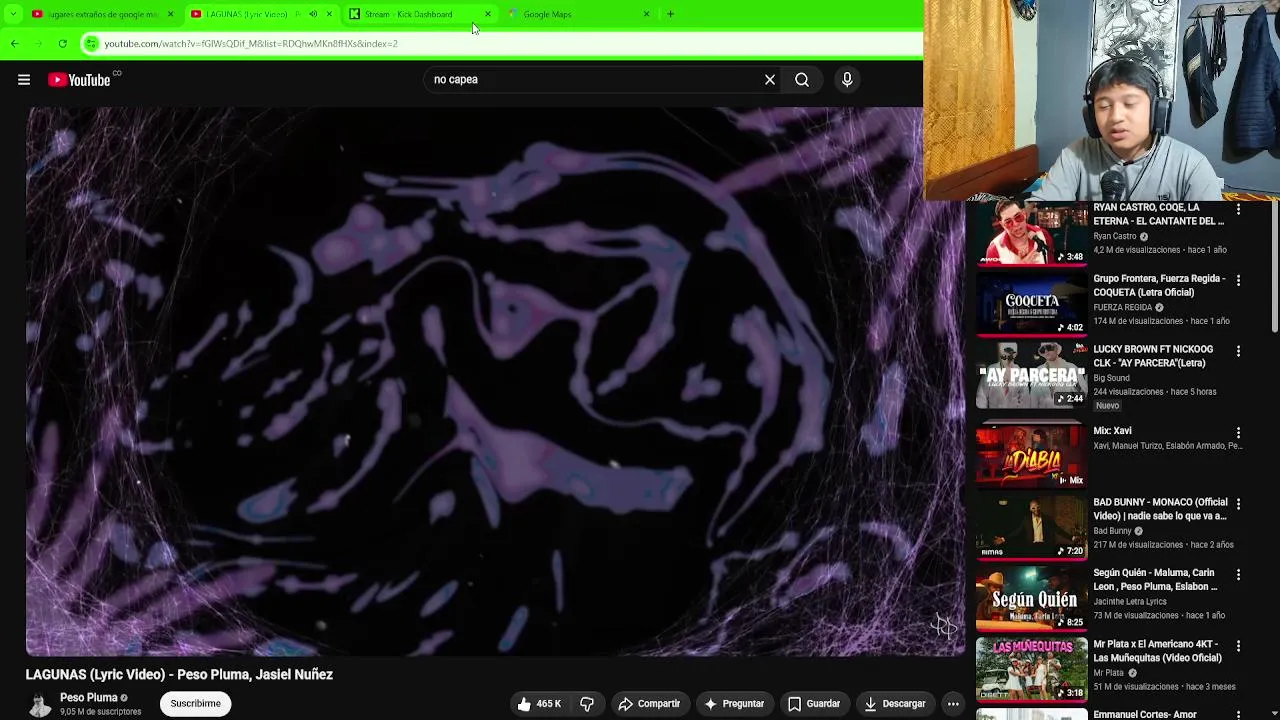
Task: Open BAD BUNNY MONACO thumbnail
Action: click(1031, 529)
